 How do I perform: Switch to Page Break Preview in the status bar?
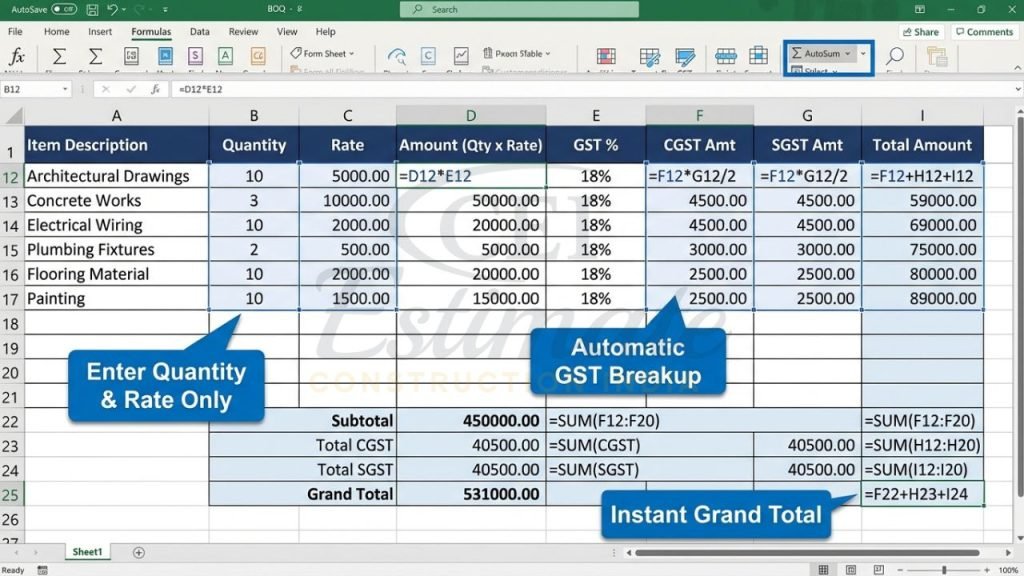pyautogui.click(x=878, y=570)
